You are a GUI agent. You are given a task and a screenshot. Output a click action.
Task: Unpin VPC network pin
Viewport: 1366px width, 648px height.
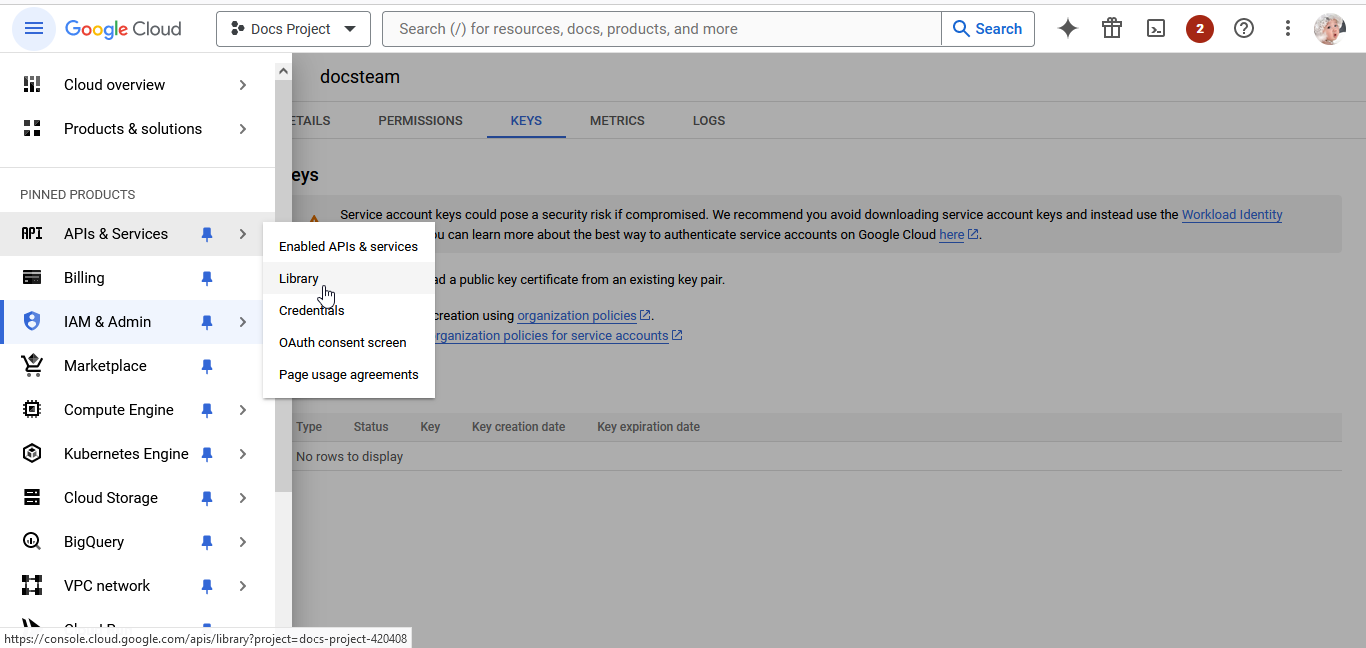coord(207,586)
